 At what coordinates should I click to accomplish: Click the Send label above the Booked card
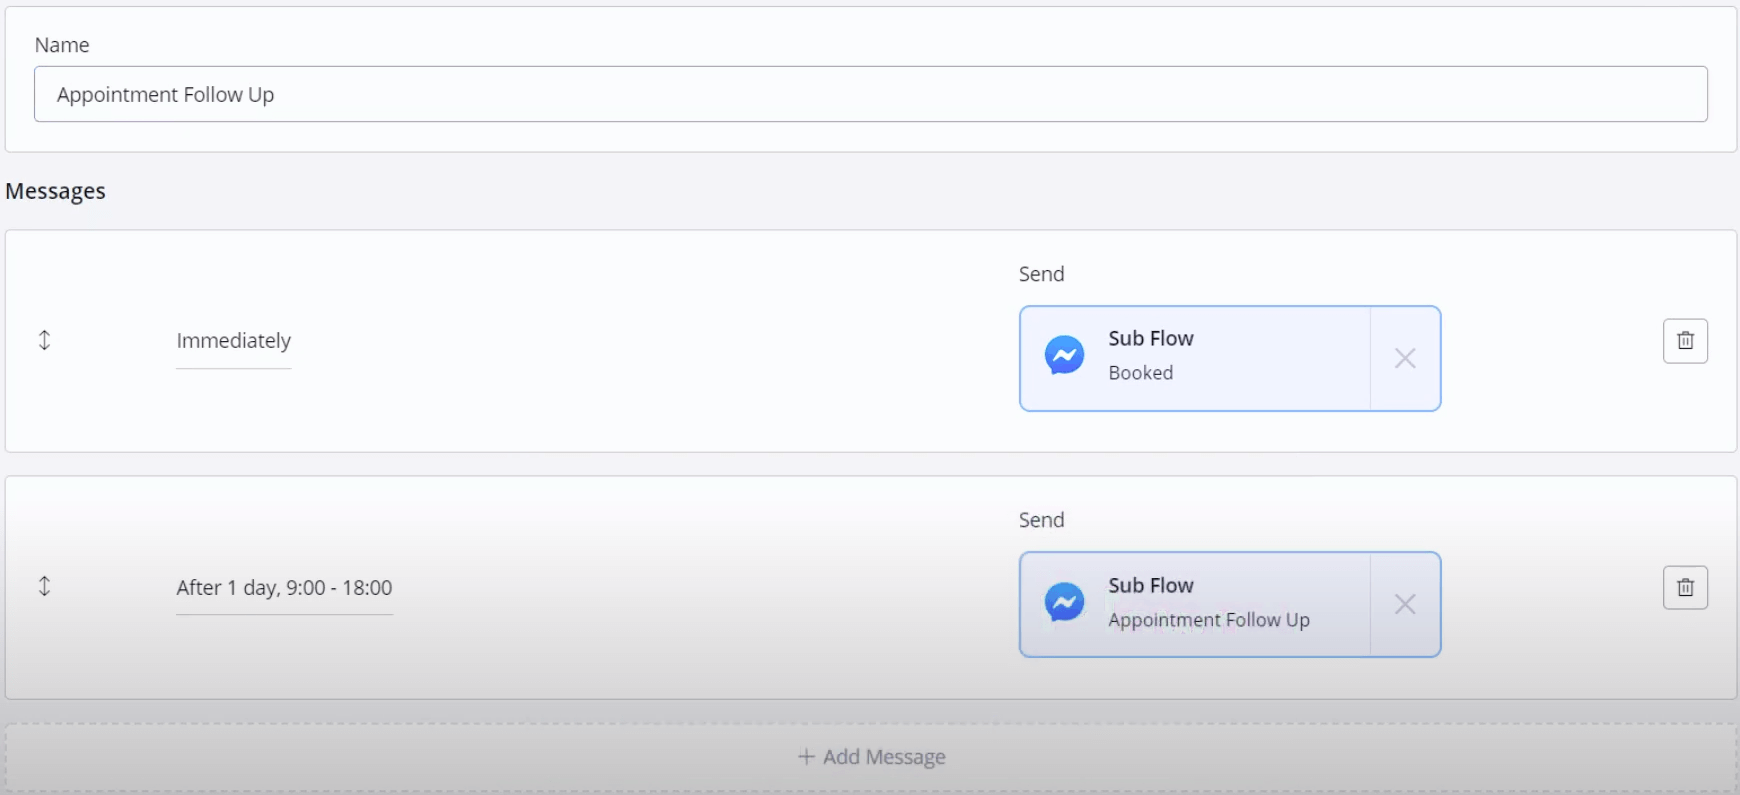tap(1041, 274)
